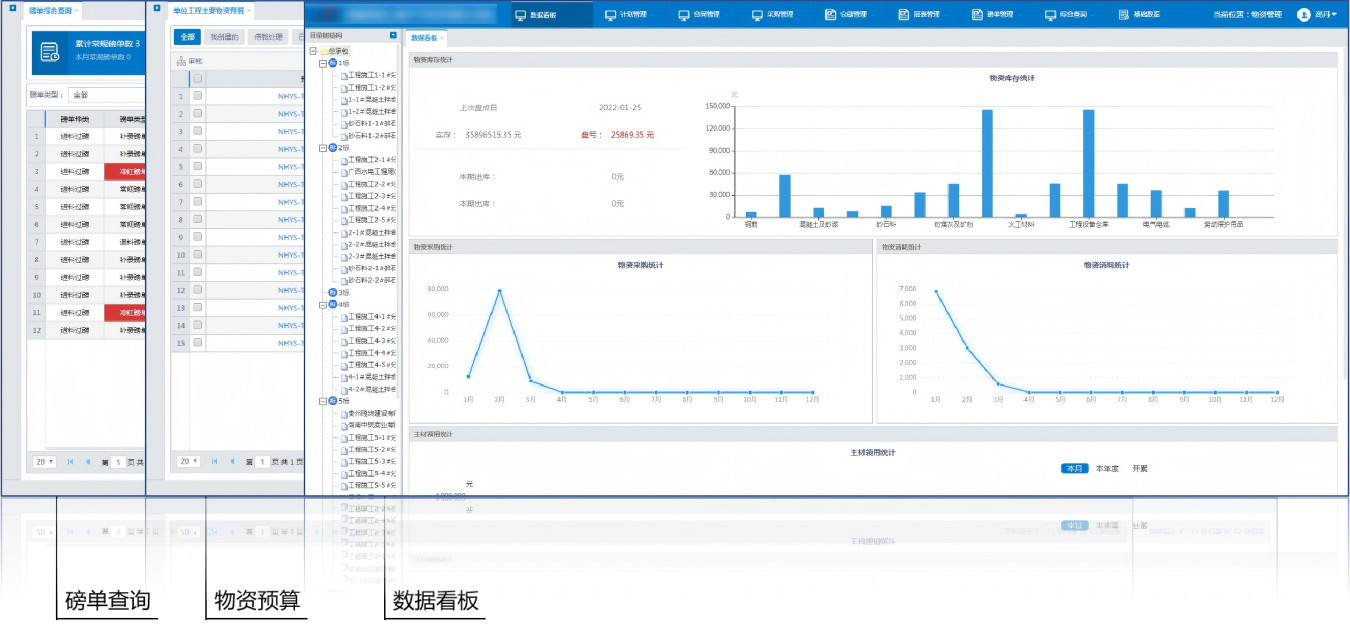1350x640 pixels.
Task: Open the 数据看板 dashboard menu icon
Action: click(519, 15)
